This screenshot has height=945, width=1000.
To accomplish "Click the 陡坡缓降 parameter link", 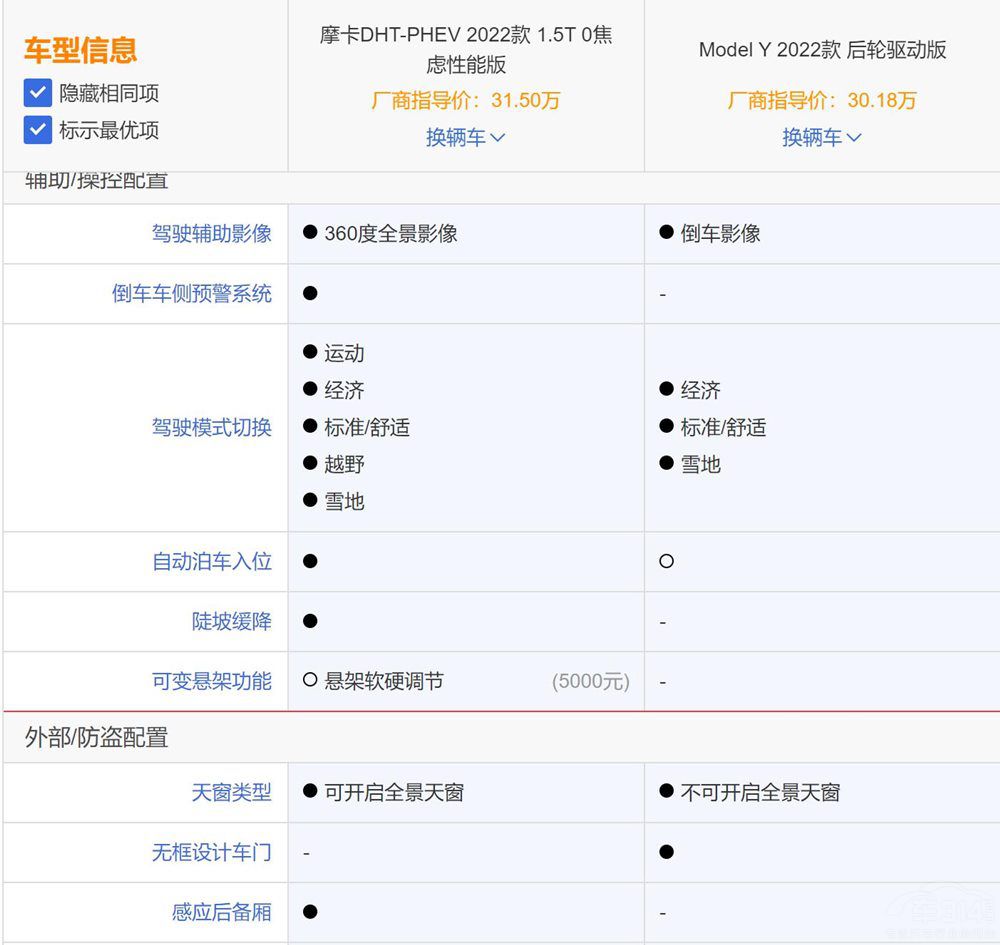I will pyautogui.click(x=231, y=622).
